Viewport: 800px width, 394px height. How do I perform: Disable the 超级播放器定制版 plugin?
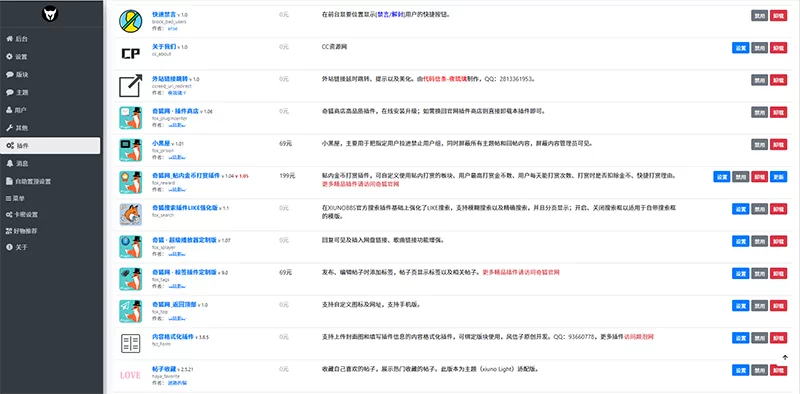[x=759, y=241]
